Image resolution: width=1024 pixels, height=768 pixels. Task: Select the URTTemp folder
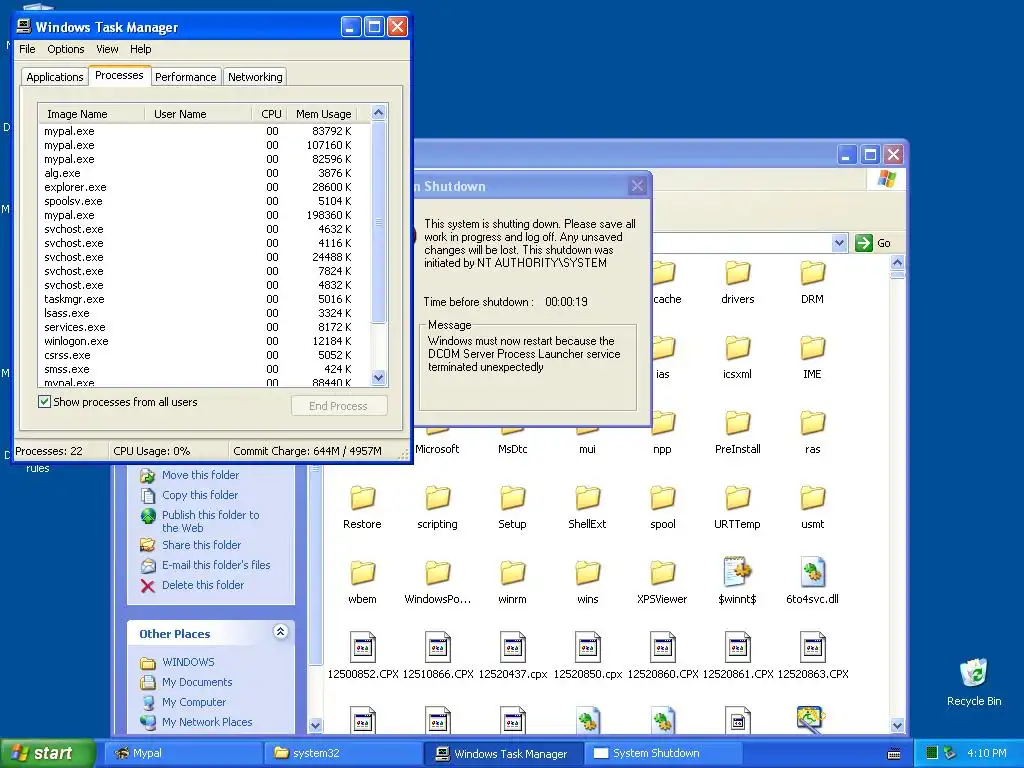pos(737,506)
